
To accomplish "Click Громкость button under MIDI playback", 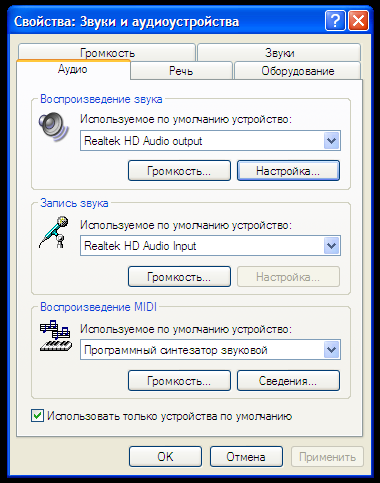I will (x=179, y=380).
